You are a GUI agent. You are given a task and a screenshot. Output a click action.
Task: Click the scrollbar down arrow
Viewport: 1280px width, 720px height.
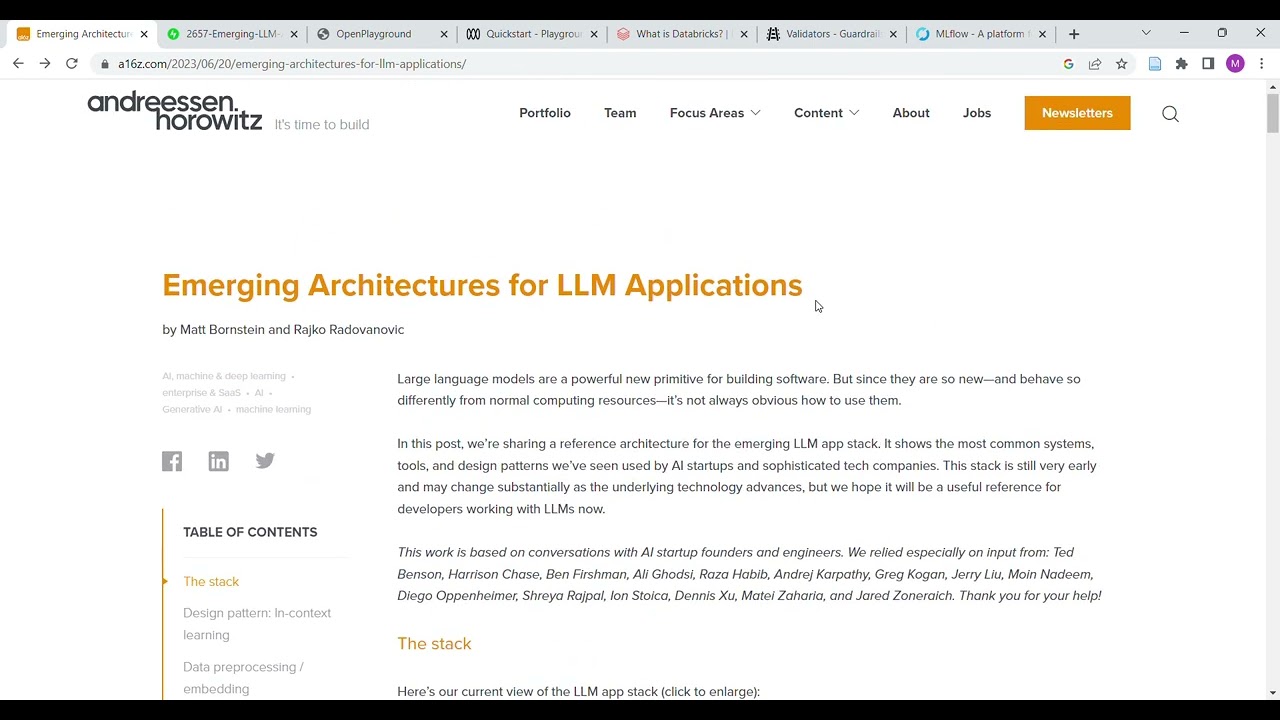pyautogui.click(x=1272, y=692)
